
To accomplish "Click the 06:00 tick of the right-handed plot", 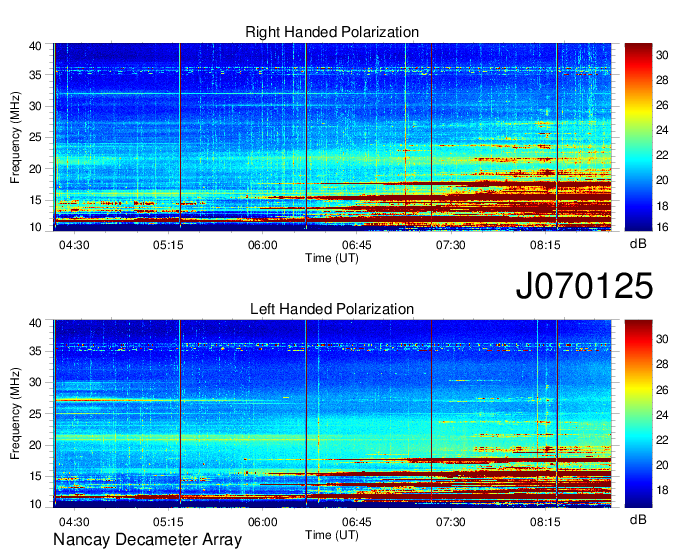I will 262,245.
